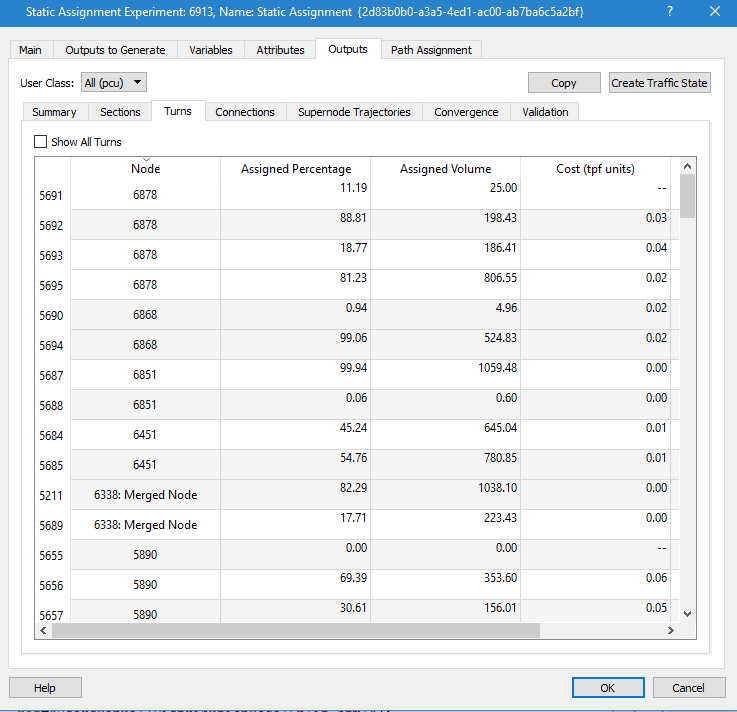This screenshot has width=737, height=712.
Task: View the Supernode Trajectories sub-tab
Action: [354, 112]
